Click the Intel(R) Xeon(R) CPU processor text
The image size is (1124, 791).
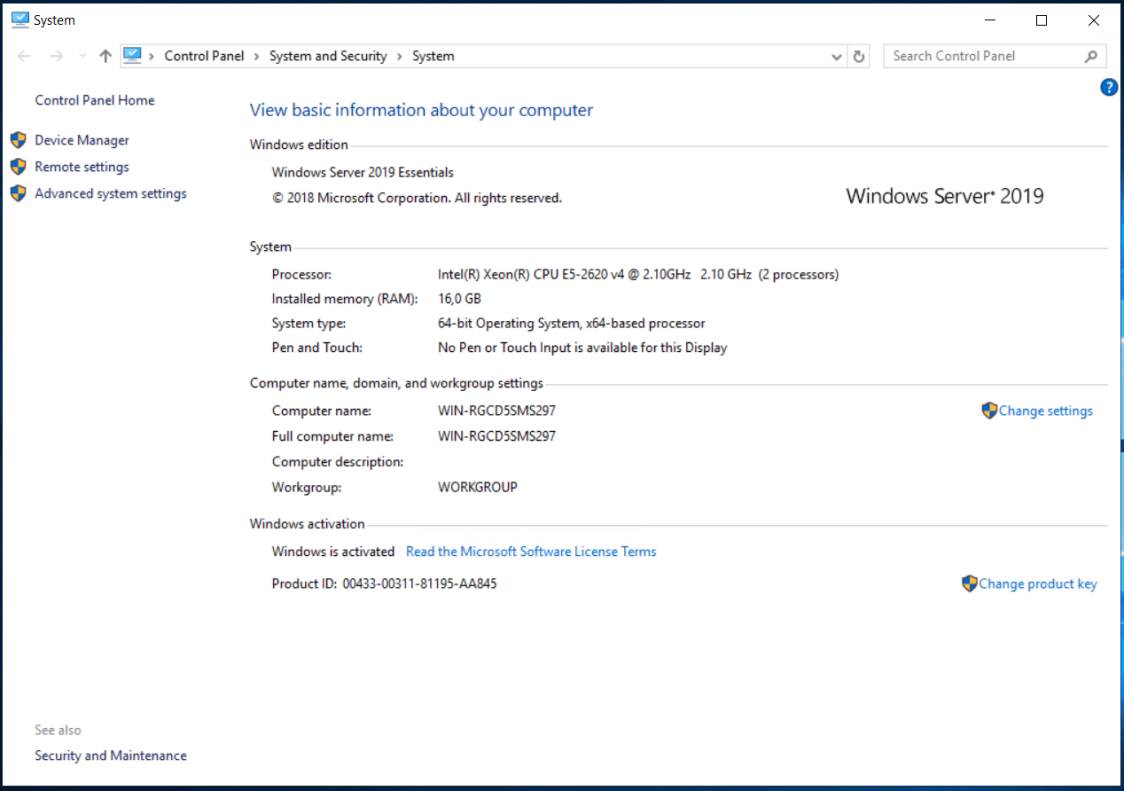click(x=638, y=275)
